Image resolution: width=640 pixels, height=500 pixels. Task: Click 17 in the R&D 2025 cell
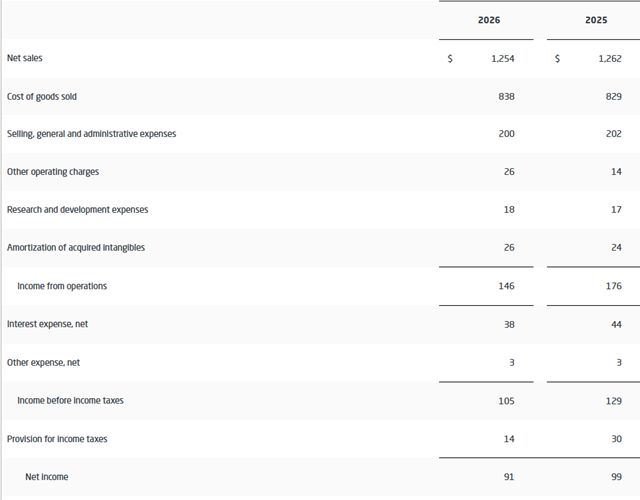point(616,209)
